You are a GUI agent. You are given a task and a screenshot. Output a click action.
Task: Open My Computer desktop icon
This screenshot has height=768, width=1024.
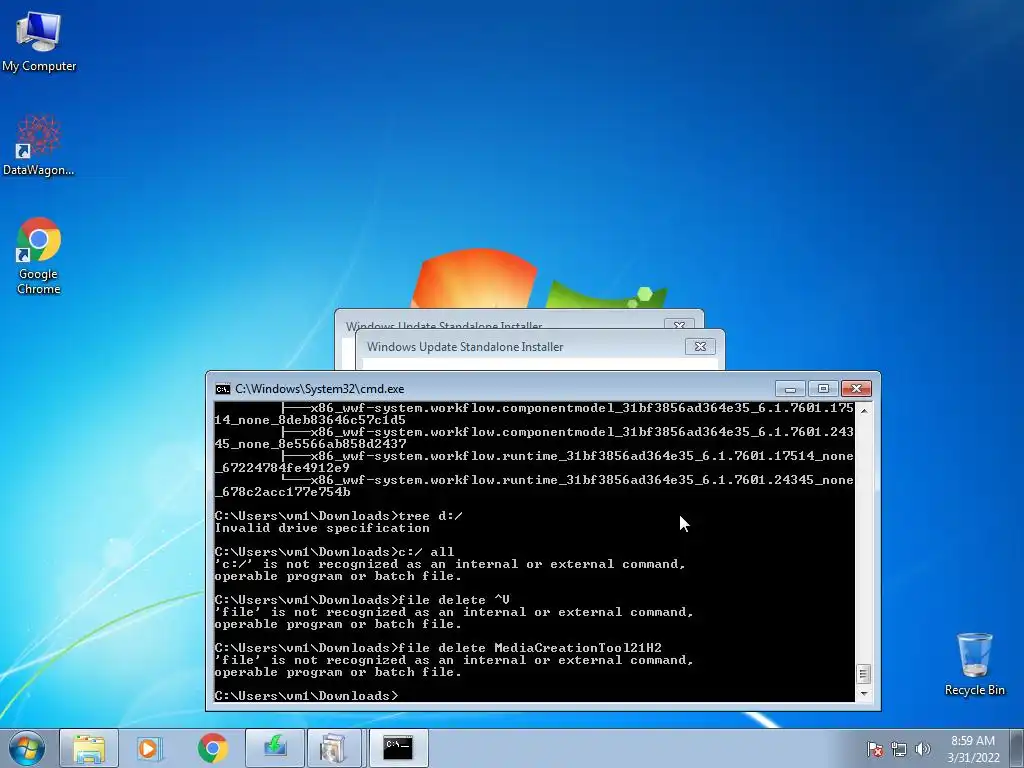[x=39, y=42]
